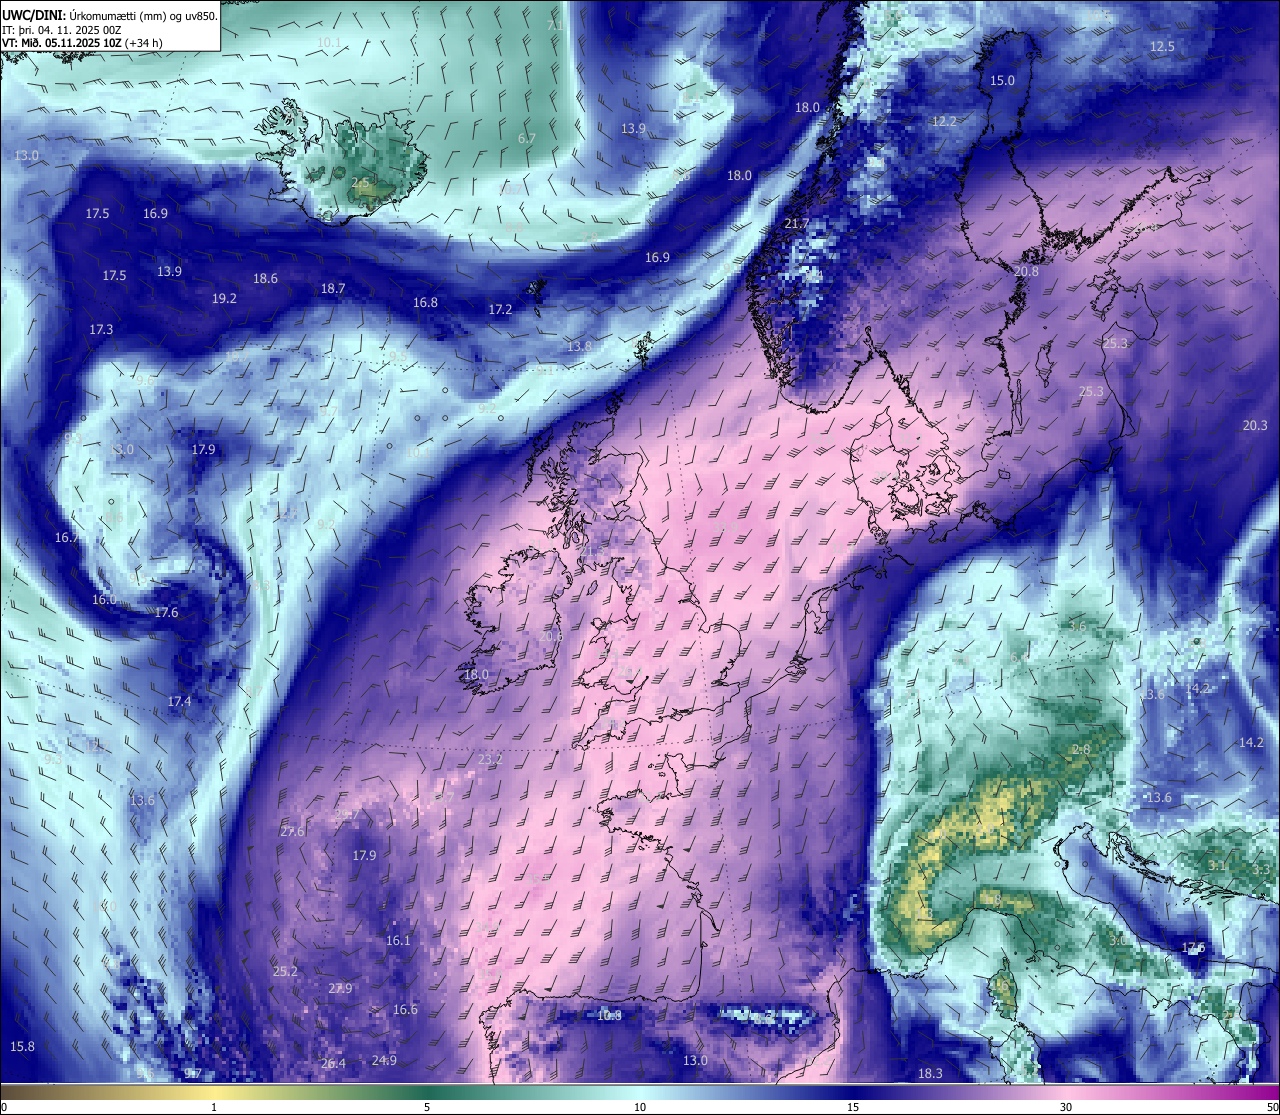Click the map value 18.3
Viewport: 1280px width, 1115px height.
click(930, 1074)
